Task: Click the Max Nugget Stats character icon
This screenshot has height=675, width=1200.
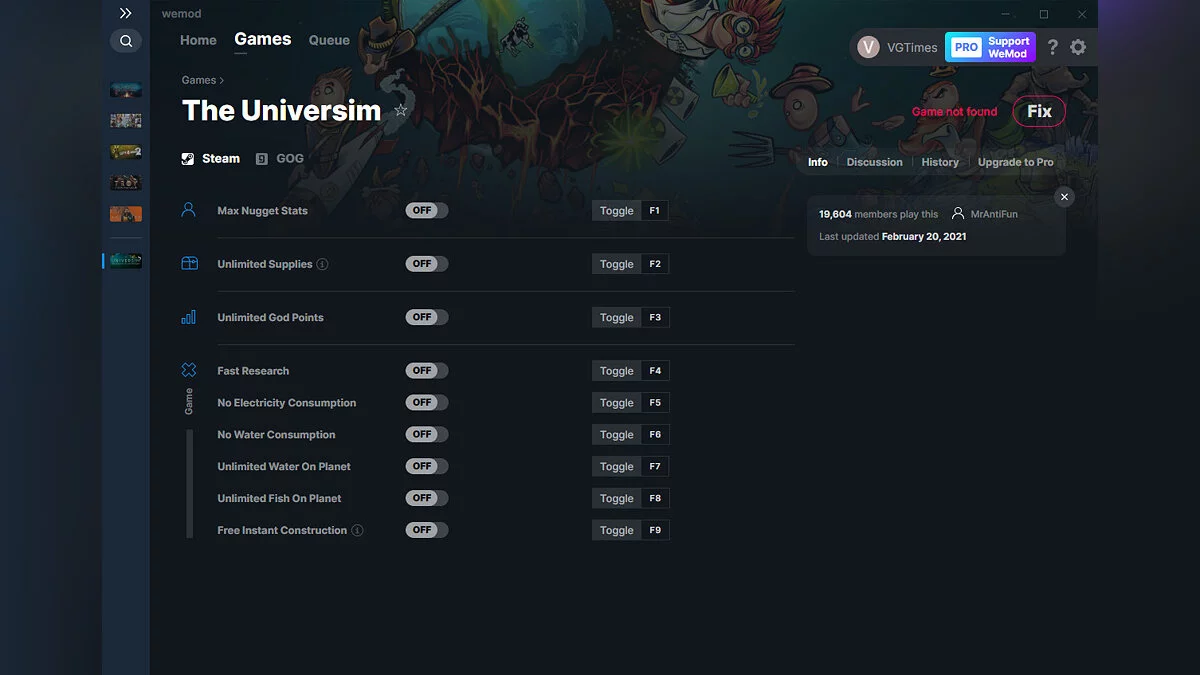Action: 188,209
